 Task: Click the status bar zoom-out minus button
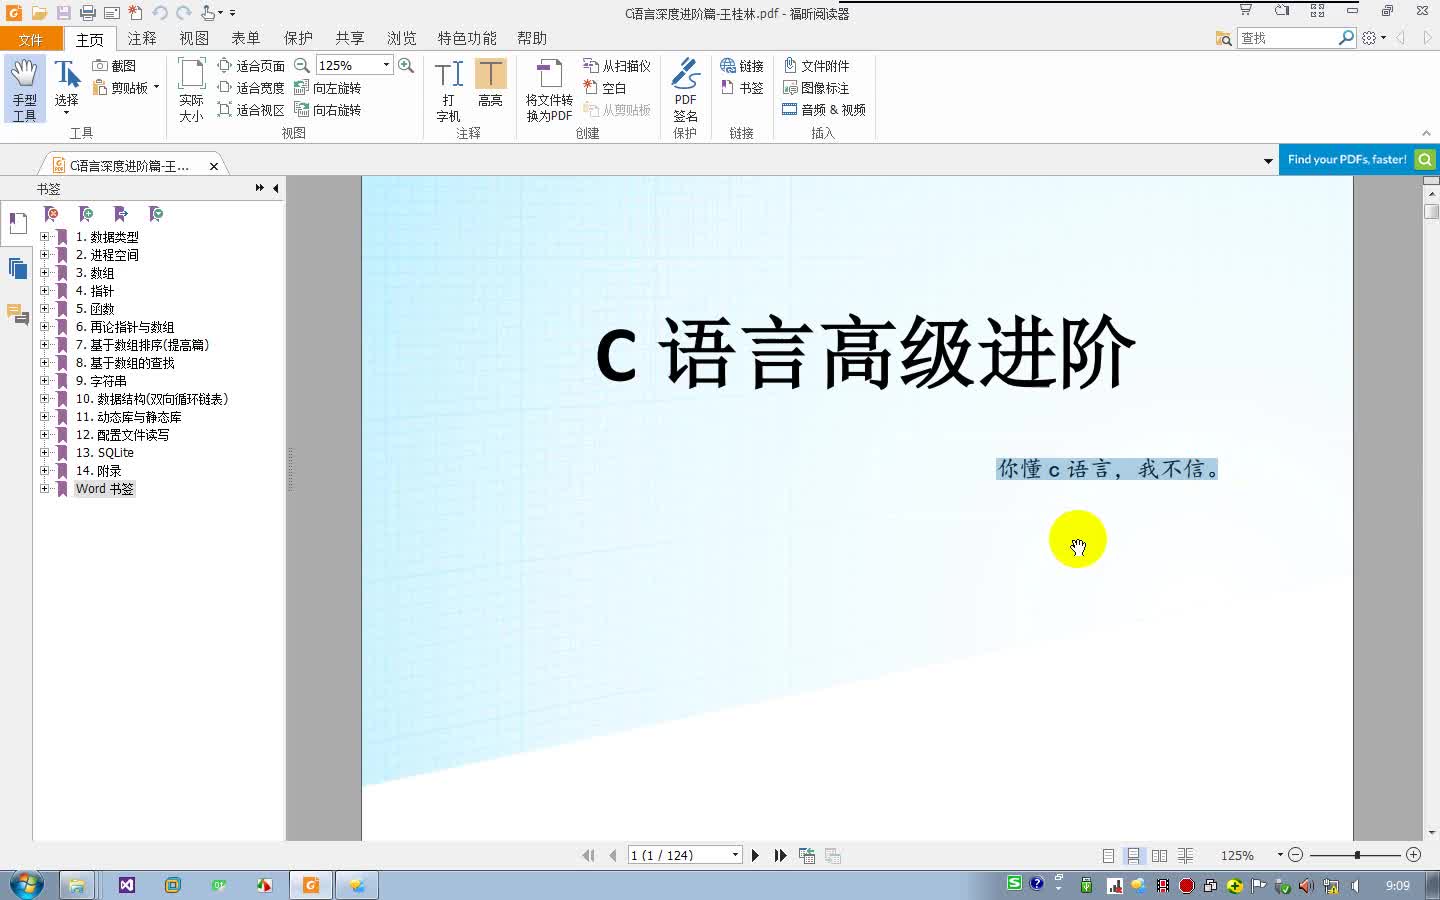(1295, 855)
